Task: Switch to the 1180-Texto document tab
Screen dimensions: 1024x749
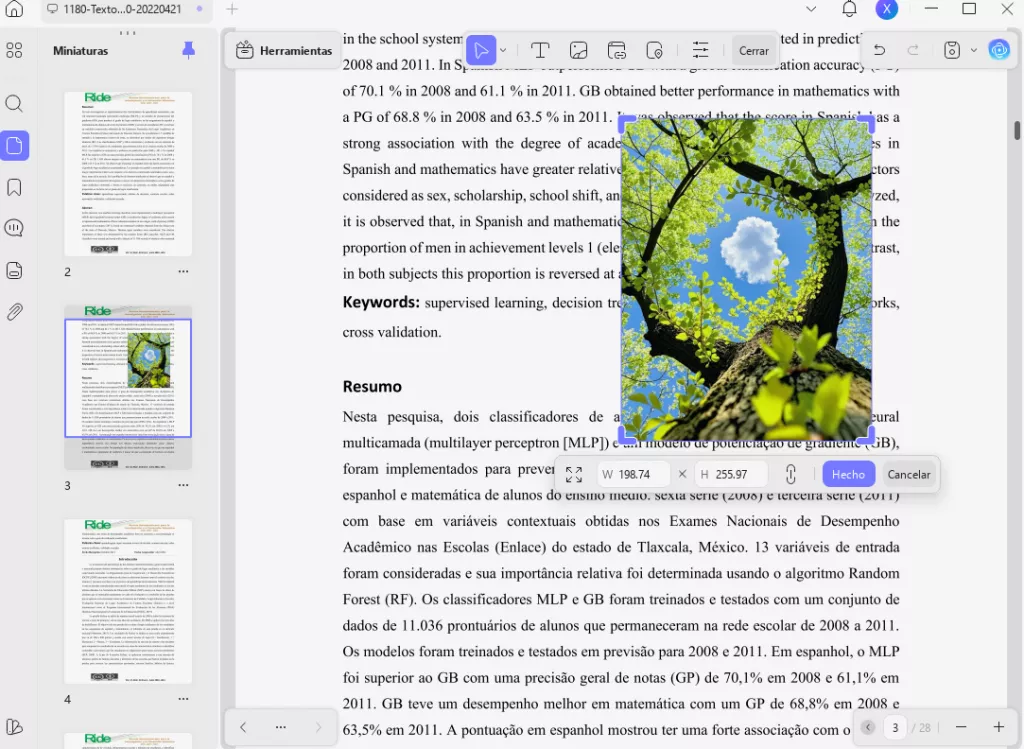Action: pyautogui.click(x=120, y=9)
